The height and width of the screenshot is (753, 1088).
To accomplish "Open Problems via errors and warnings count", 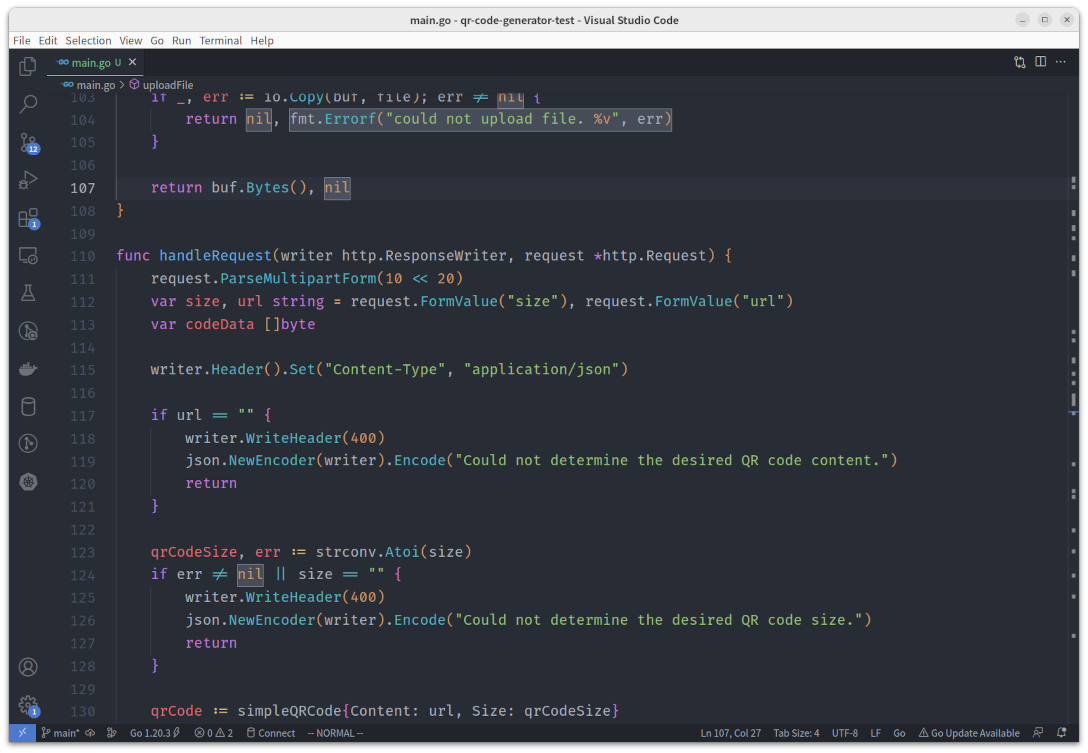I will pos(214,733).
